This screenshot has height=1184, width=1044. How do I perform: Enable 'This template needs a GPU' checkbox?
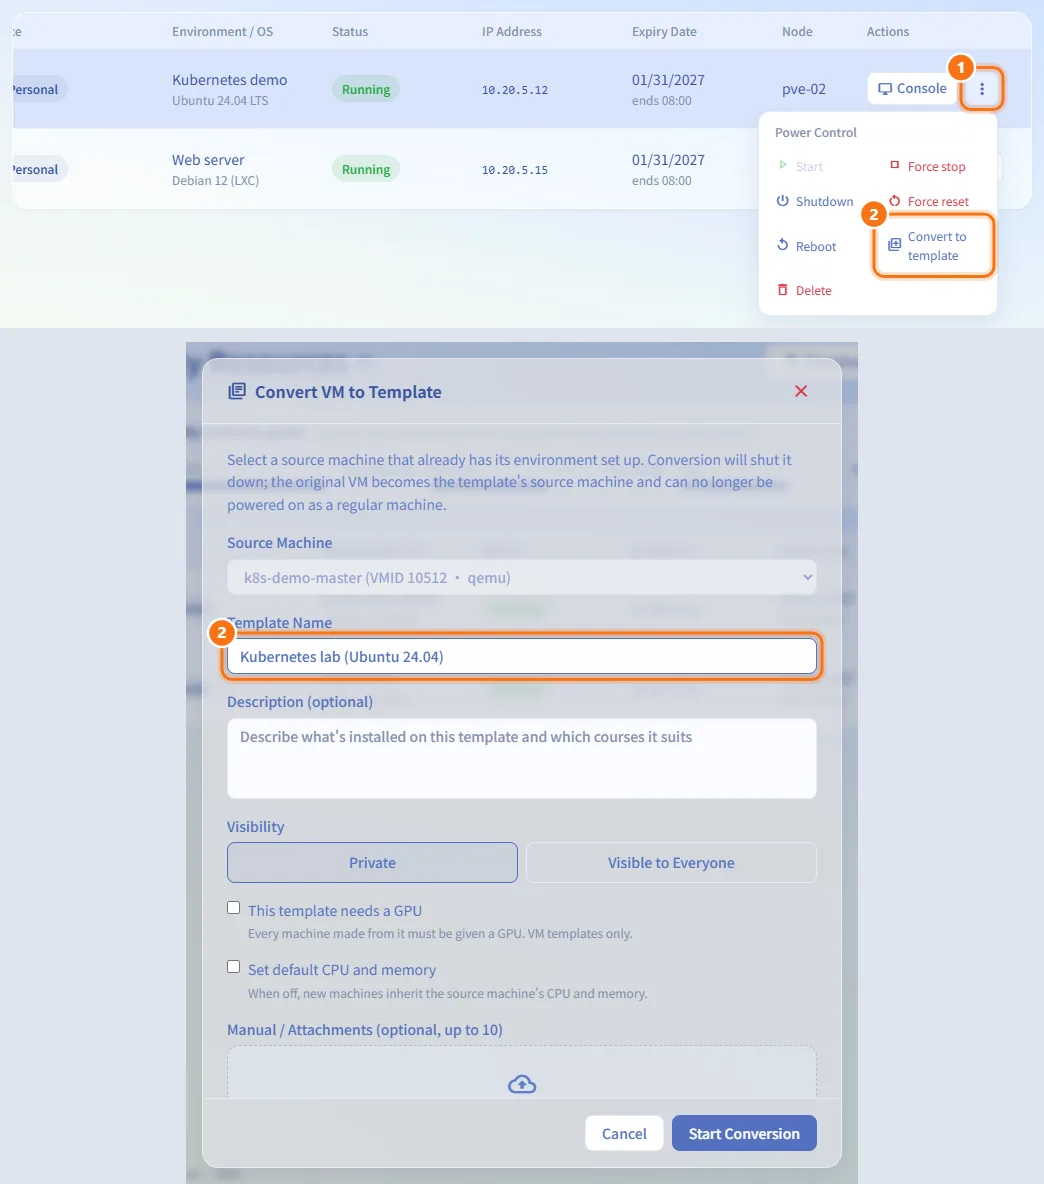coord(234,908)
